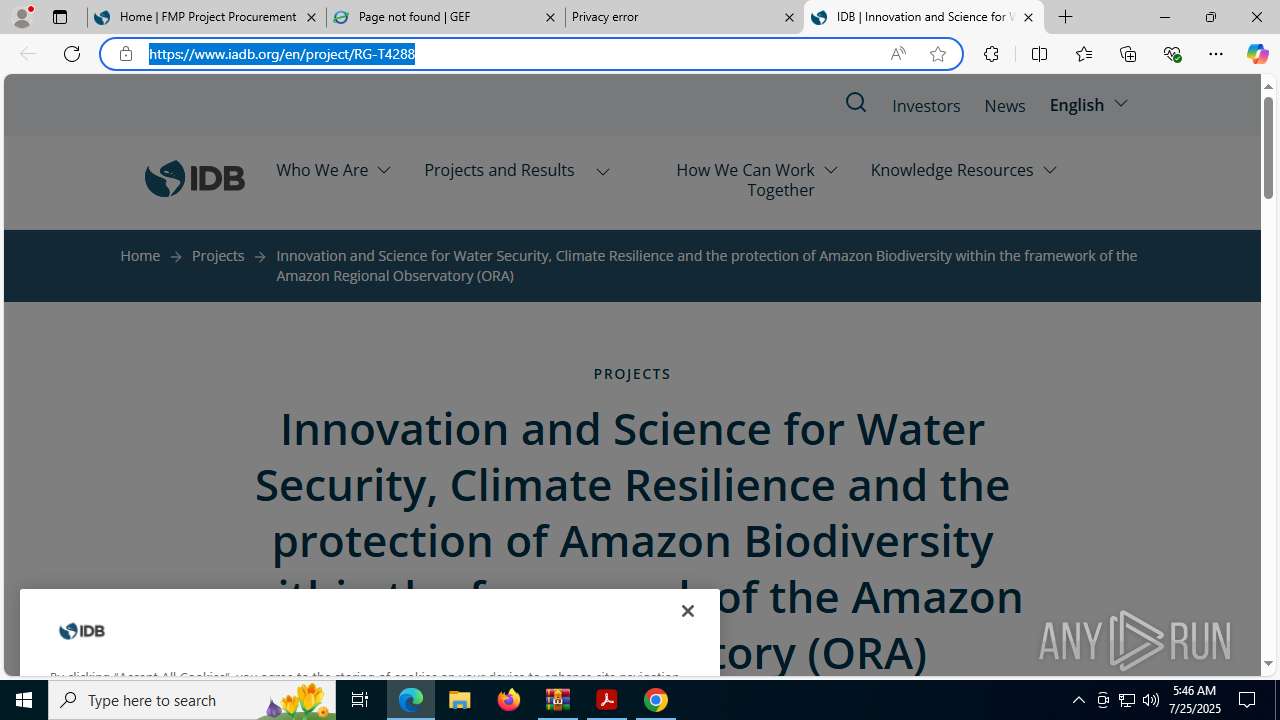Open the notification center icon

click(x=1247, y=700)
